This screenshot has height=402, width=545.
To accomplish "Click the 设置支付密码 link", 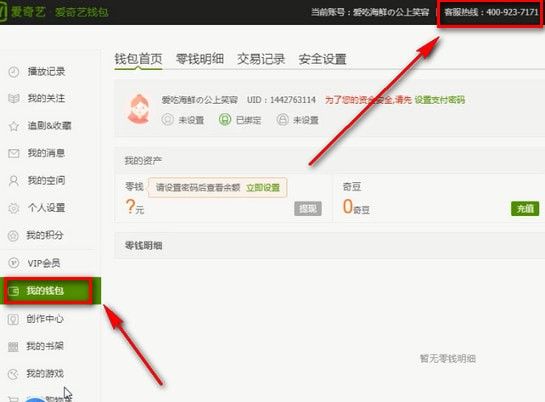I will pos(439,100).
